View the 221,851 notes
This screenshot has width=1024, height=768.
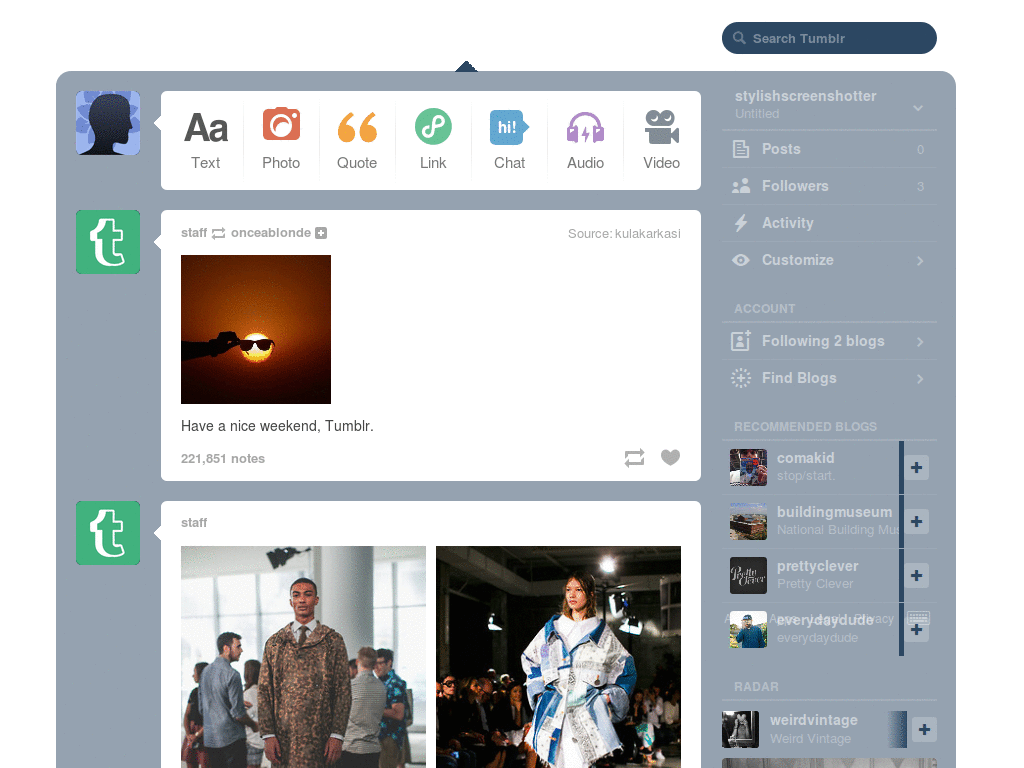point(223,458)
